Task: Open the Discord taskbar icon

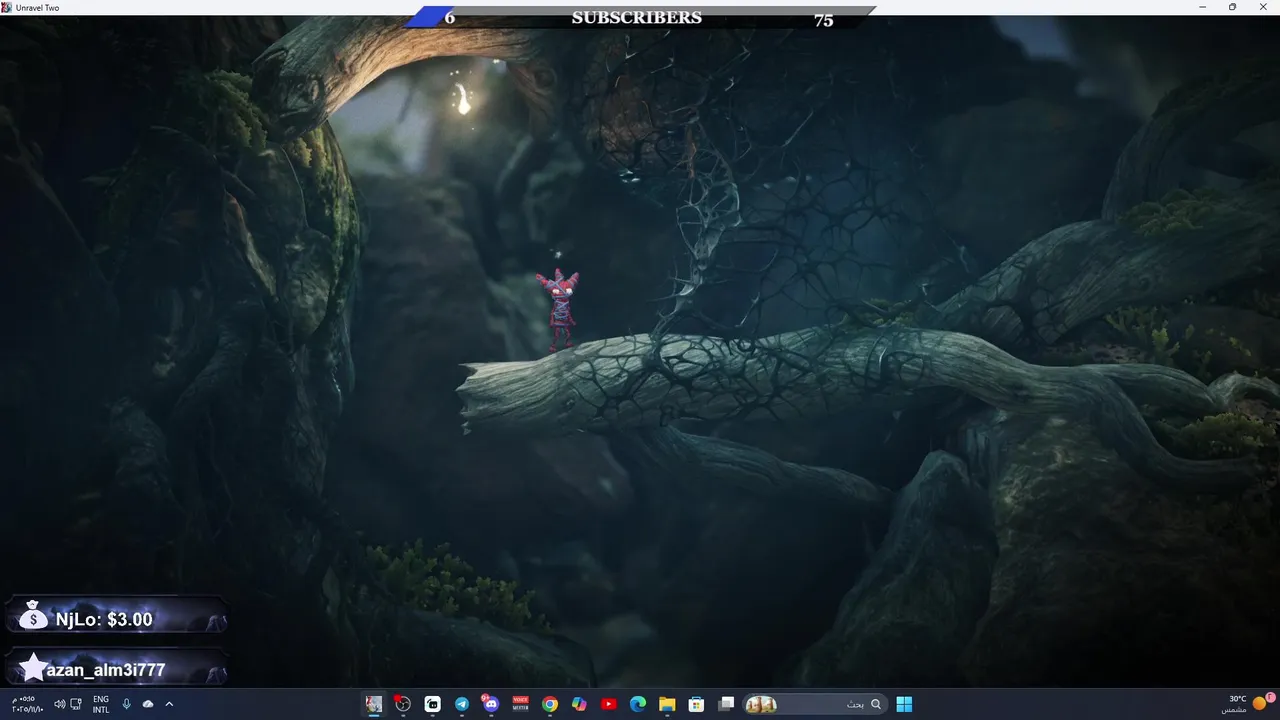Action: click(x=491, y=704)
